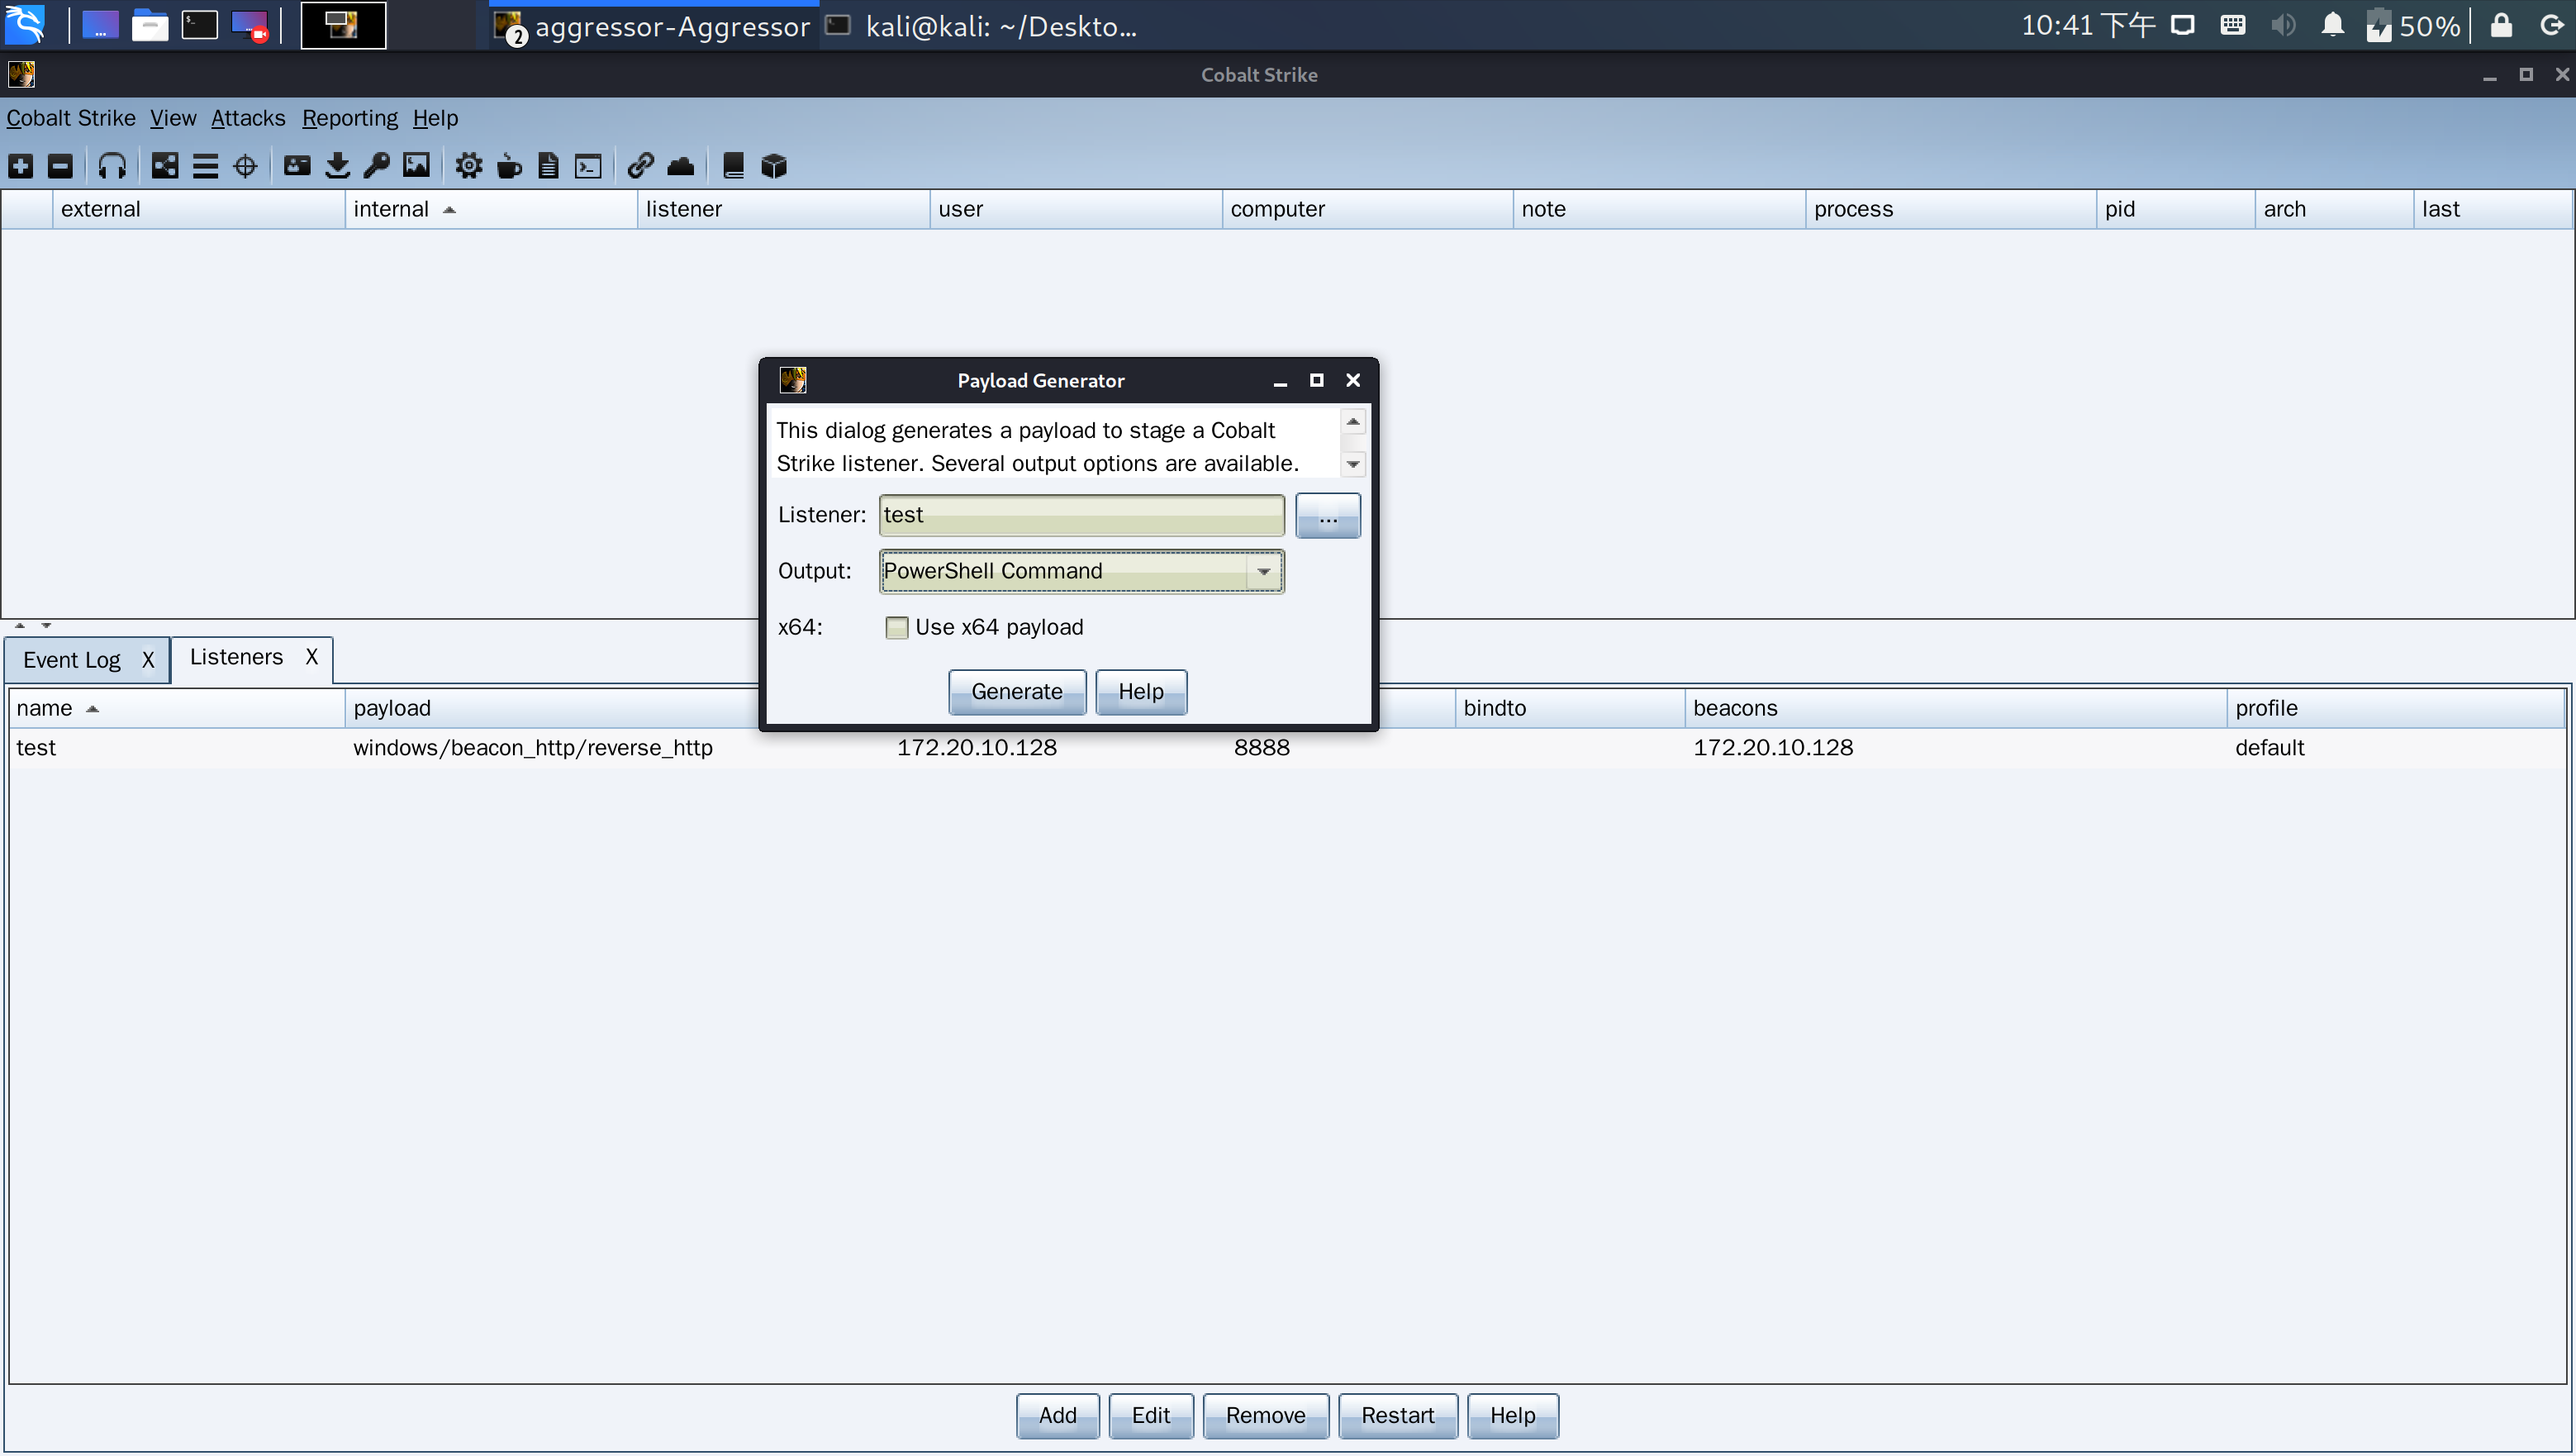This screenshot has width=2576, height=1456.
Task: Click the cloud web server toolbar icon
Action: tap(681, 166)
